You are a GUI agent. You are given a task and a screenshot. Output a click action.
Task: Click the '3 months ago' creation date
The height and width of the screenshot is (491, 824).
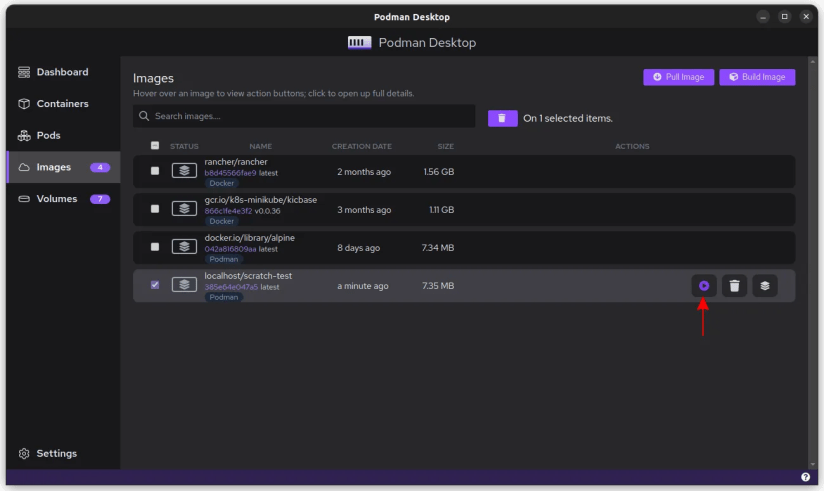pos(364,210)
